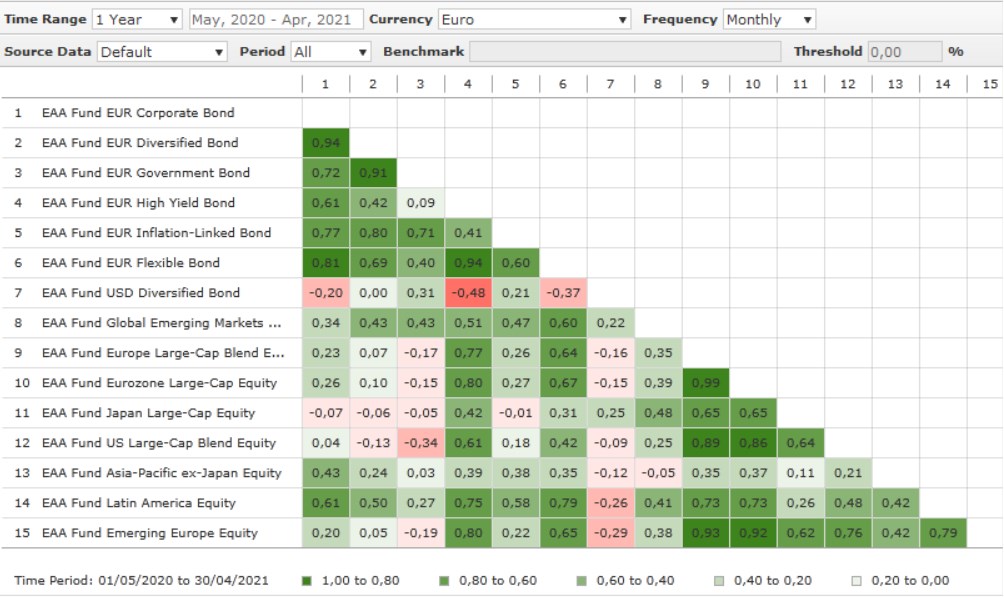The image size is (1004, 597).
Task: Select EAA Fund Japan Large-Cap Equity row
Action: 148,413
